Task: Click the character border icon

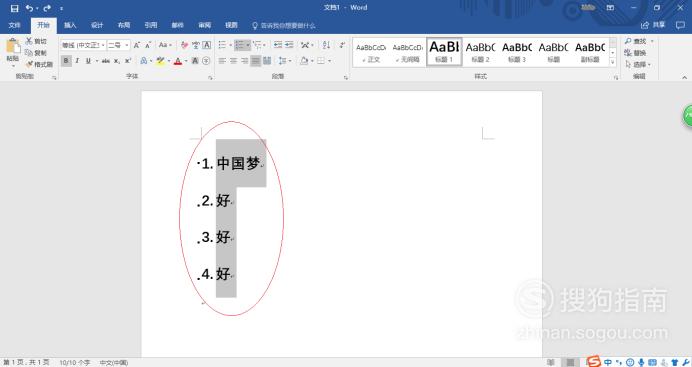Action: [206, 45]
